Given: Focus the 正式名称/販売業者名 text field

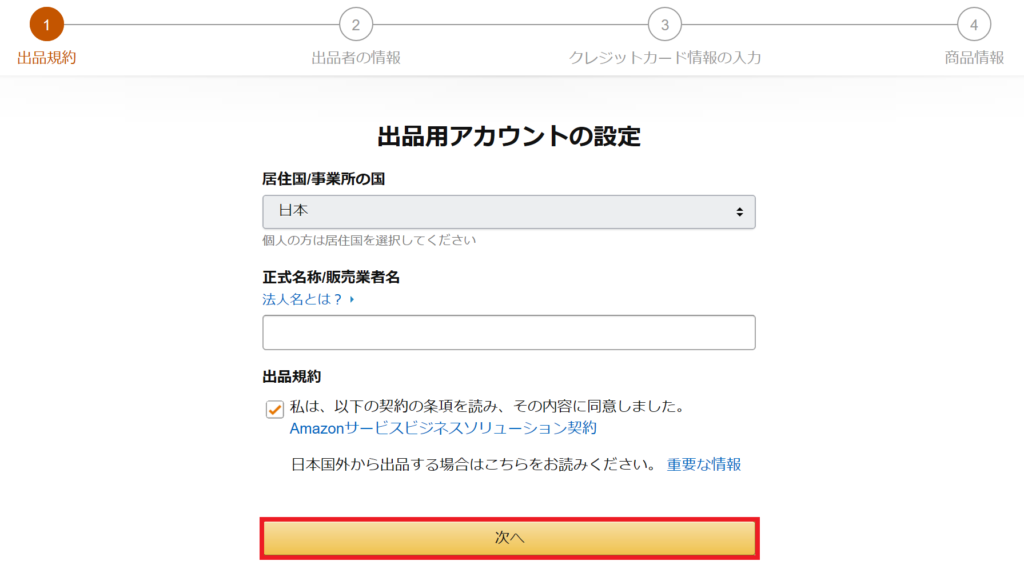Looking at the screenshot, I should 509,332.
